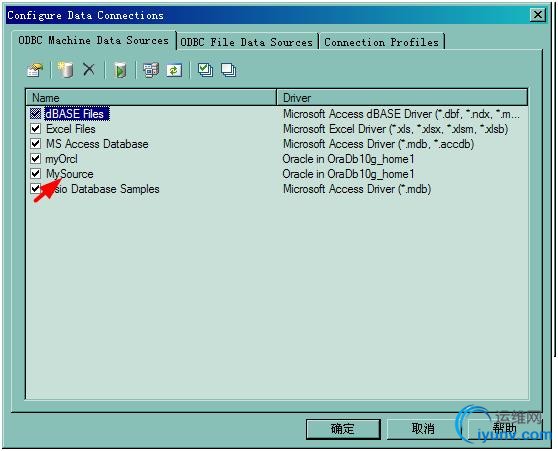Toggle the MySource checkbox
This screenshot has width=558, height=451.
click(35, 174)
